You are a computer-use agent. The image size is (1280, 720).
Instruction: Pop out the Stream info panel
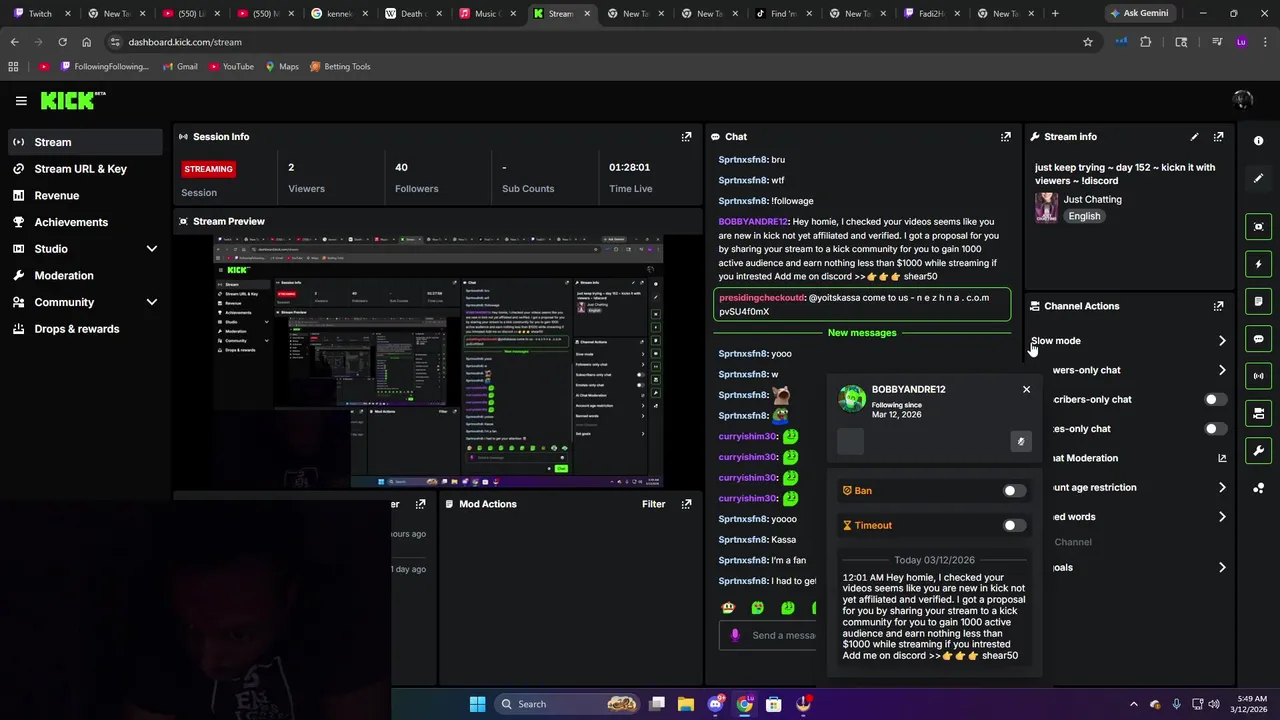coord(1218,137)
